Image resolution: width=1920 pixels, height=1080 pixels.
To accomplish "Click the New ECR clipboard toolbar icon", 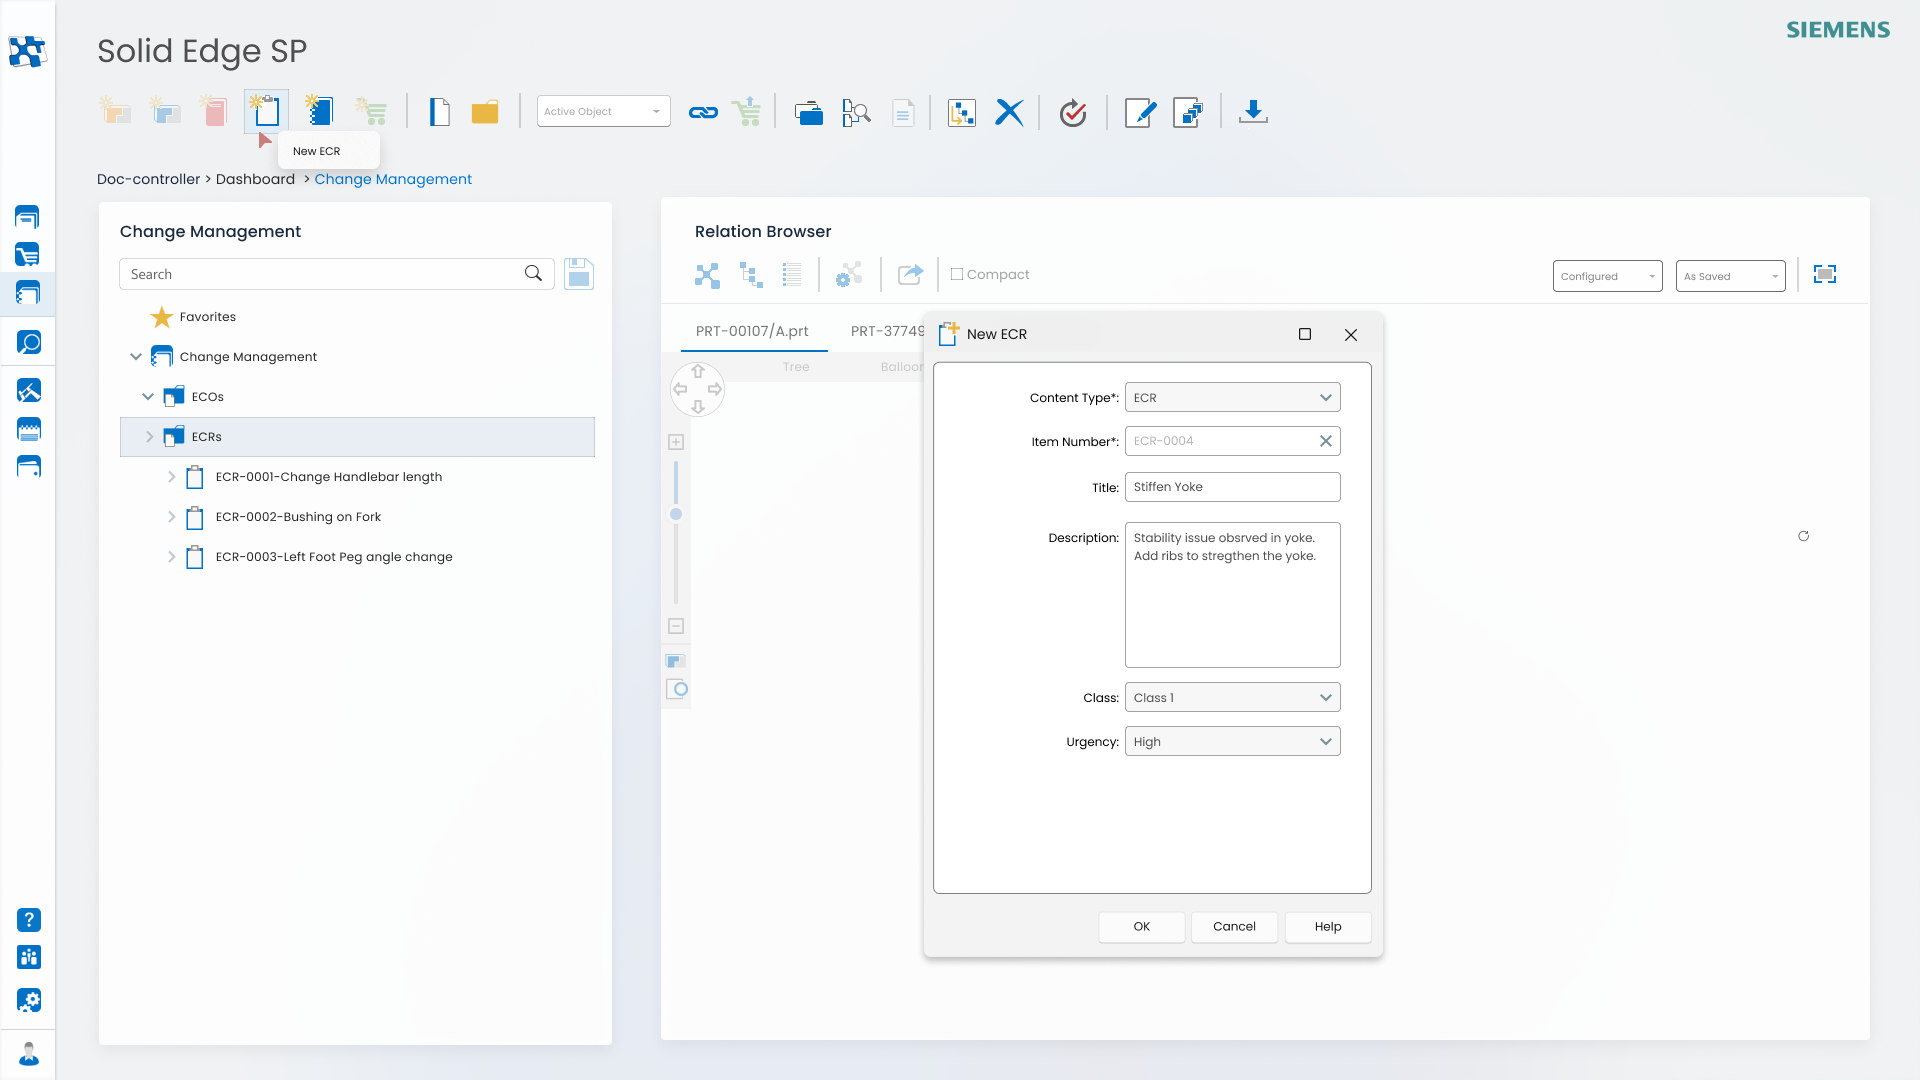I will pyautogui.click(x=266, y=111).
